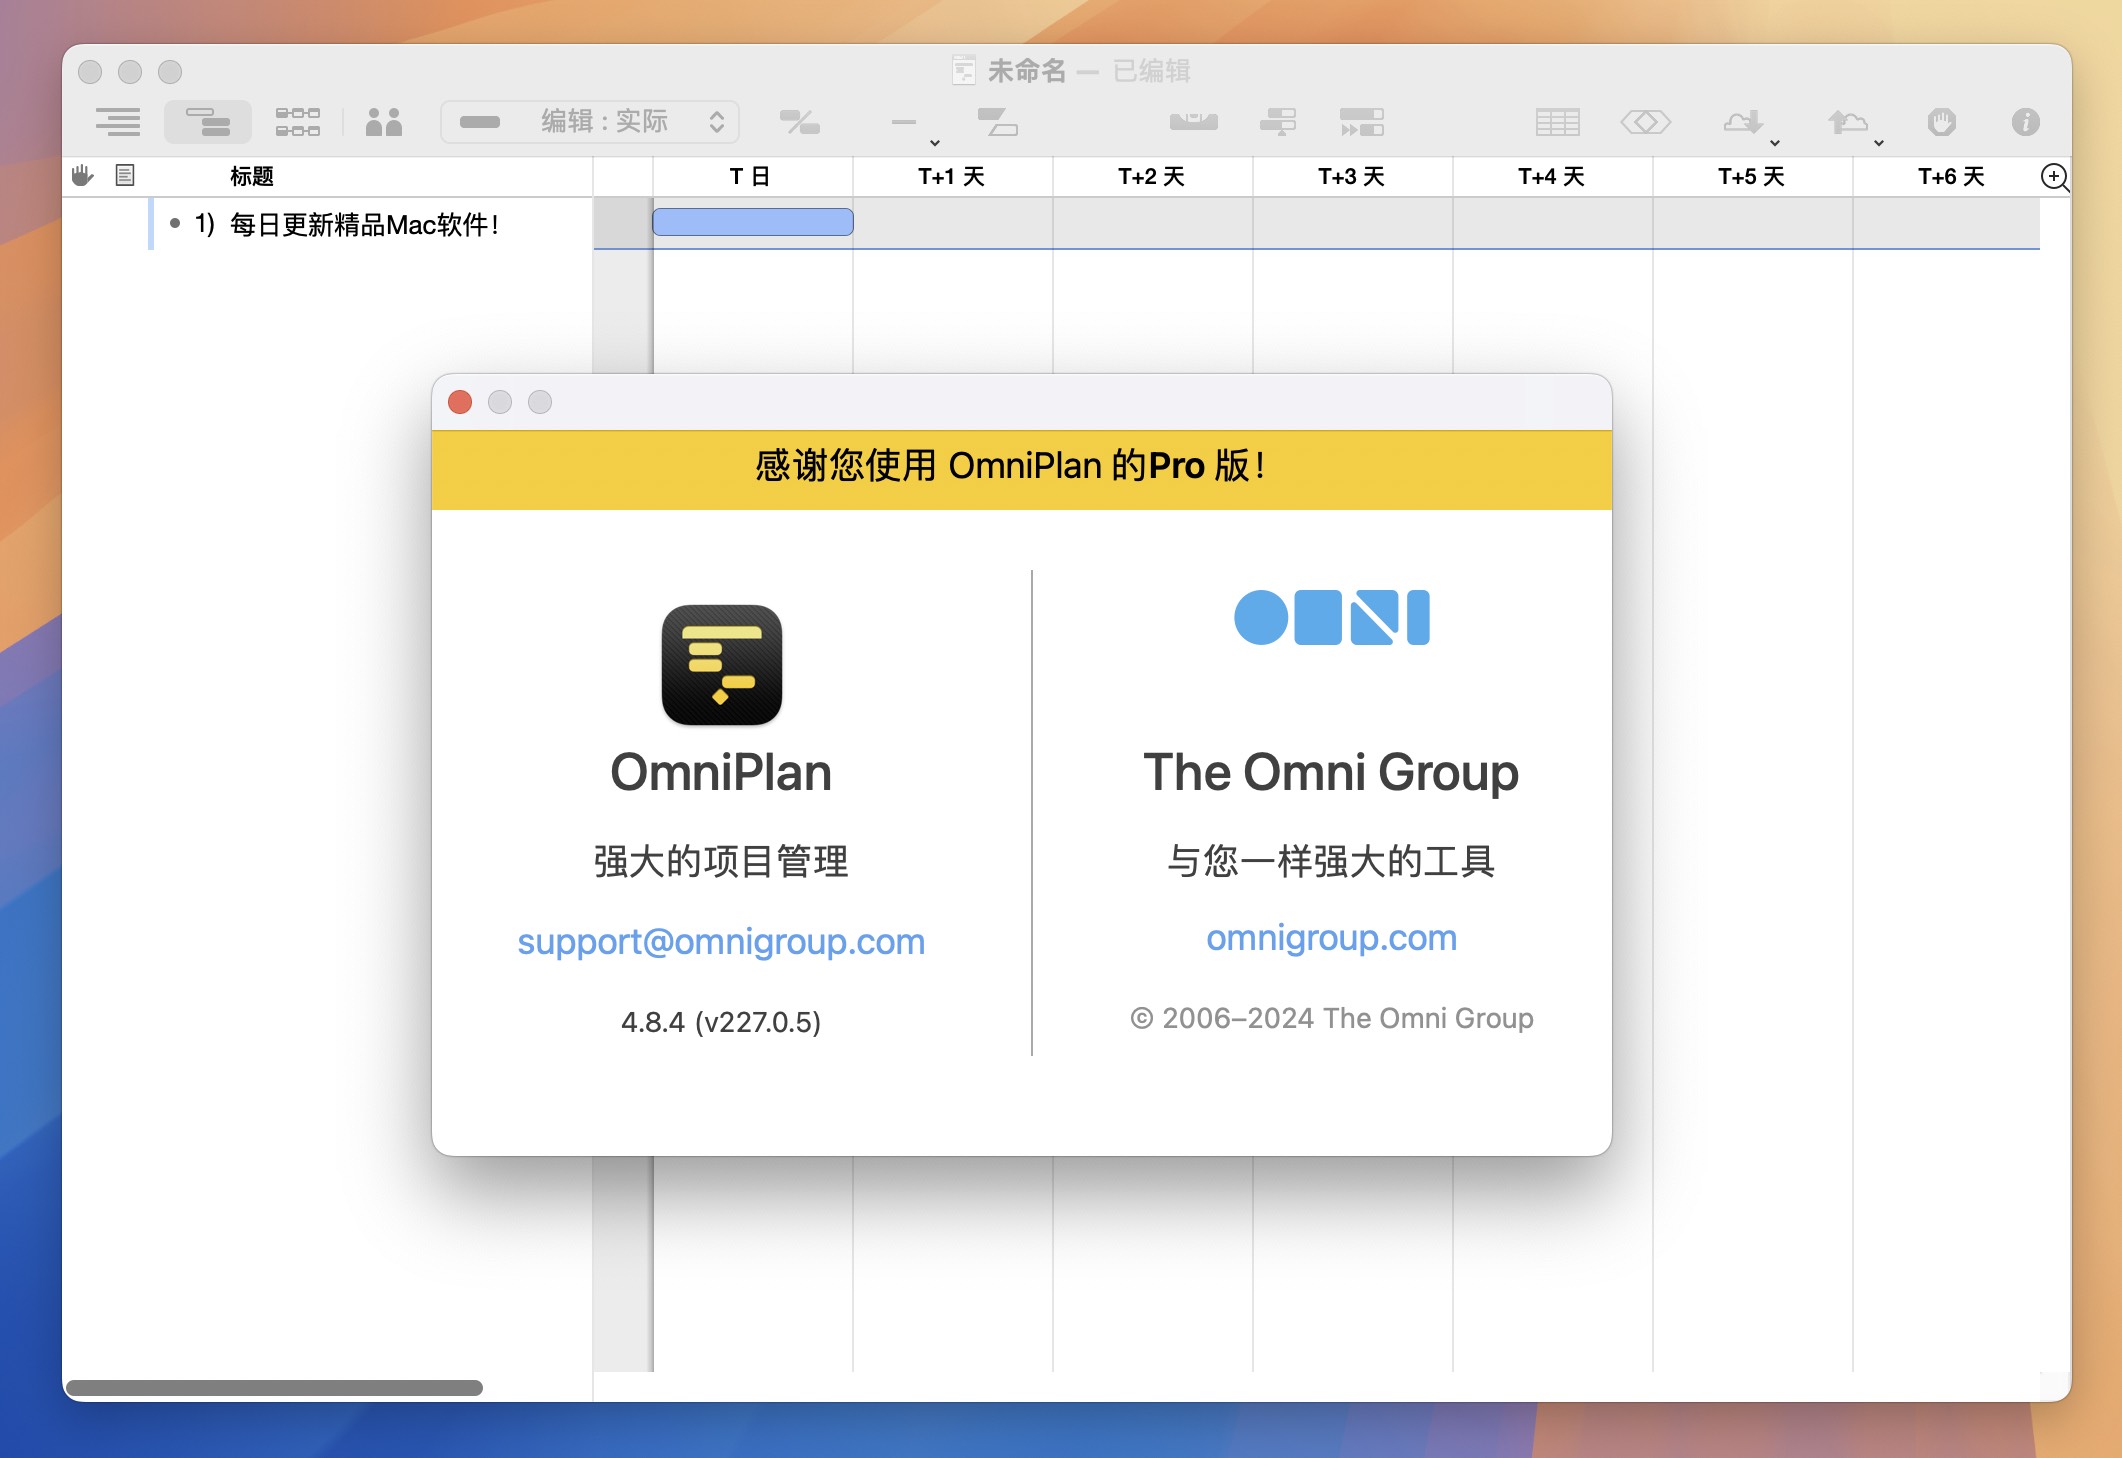The image size is (2122, 1458).
Task: Click the angle brackets change tracking icon
Action: click(1646, 122)
